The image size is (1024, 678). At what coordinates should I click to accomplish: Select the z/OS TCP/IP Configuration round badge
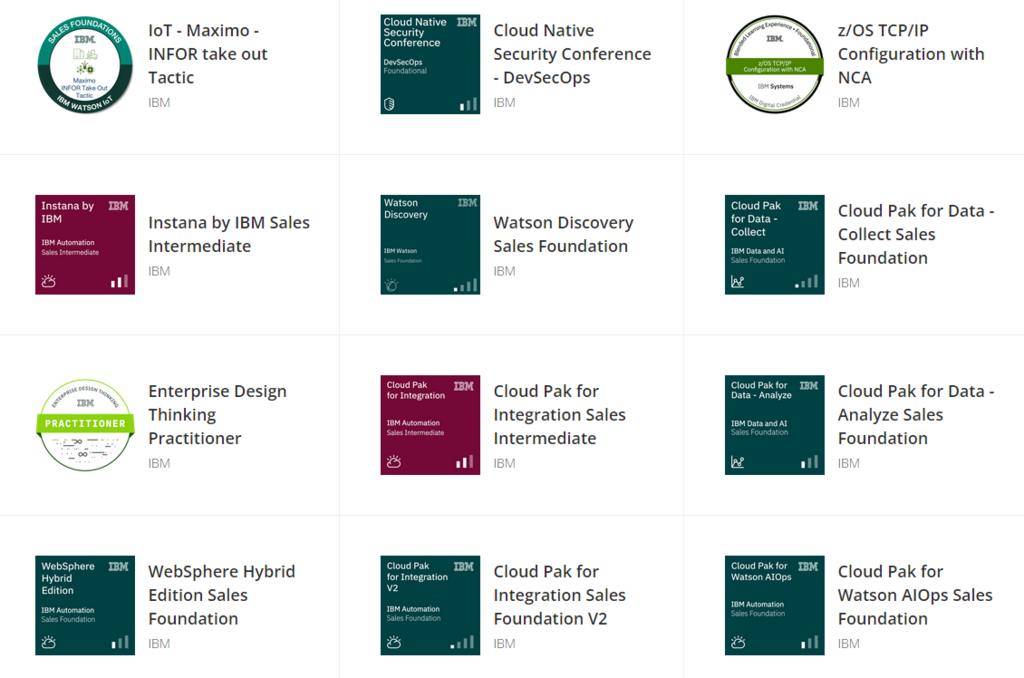tap(774, 64)
